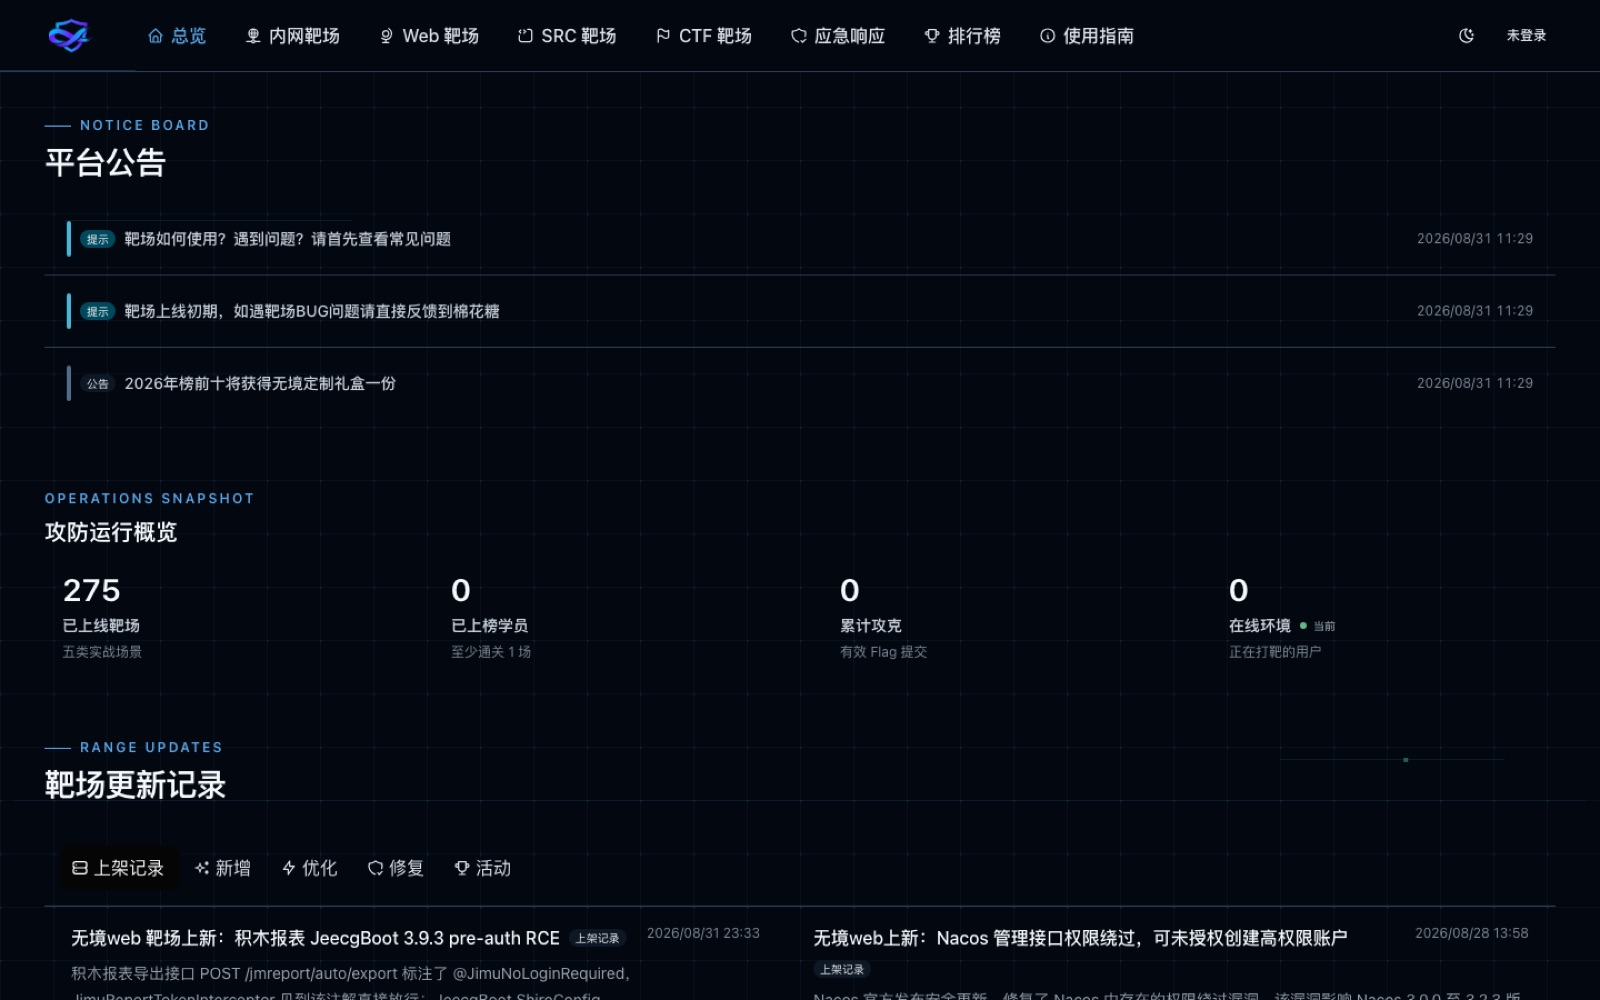Click the platform logo in the header
This screenshot has width=1600, height=1000.
pos(69,36)
